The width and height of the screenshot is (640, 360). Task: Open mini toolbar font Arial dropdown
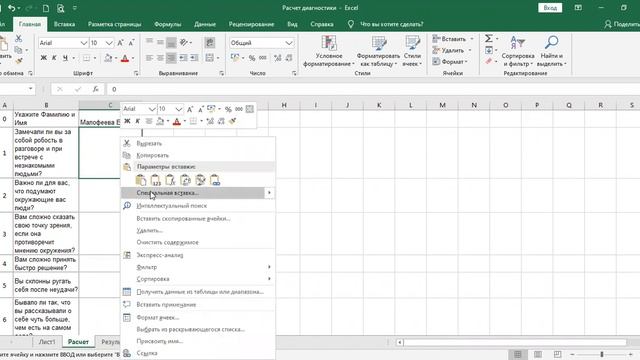pos(152,109)
